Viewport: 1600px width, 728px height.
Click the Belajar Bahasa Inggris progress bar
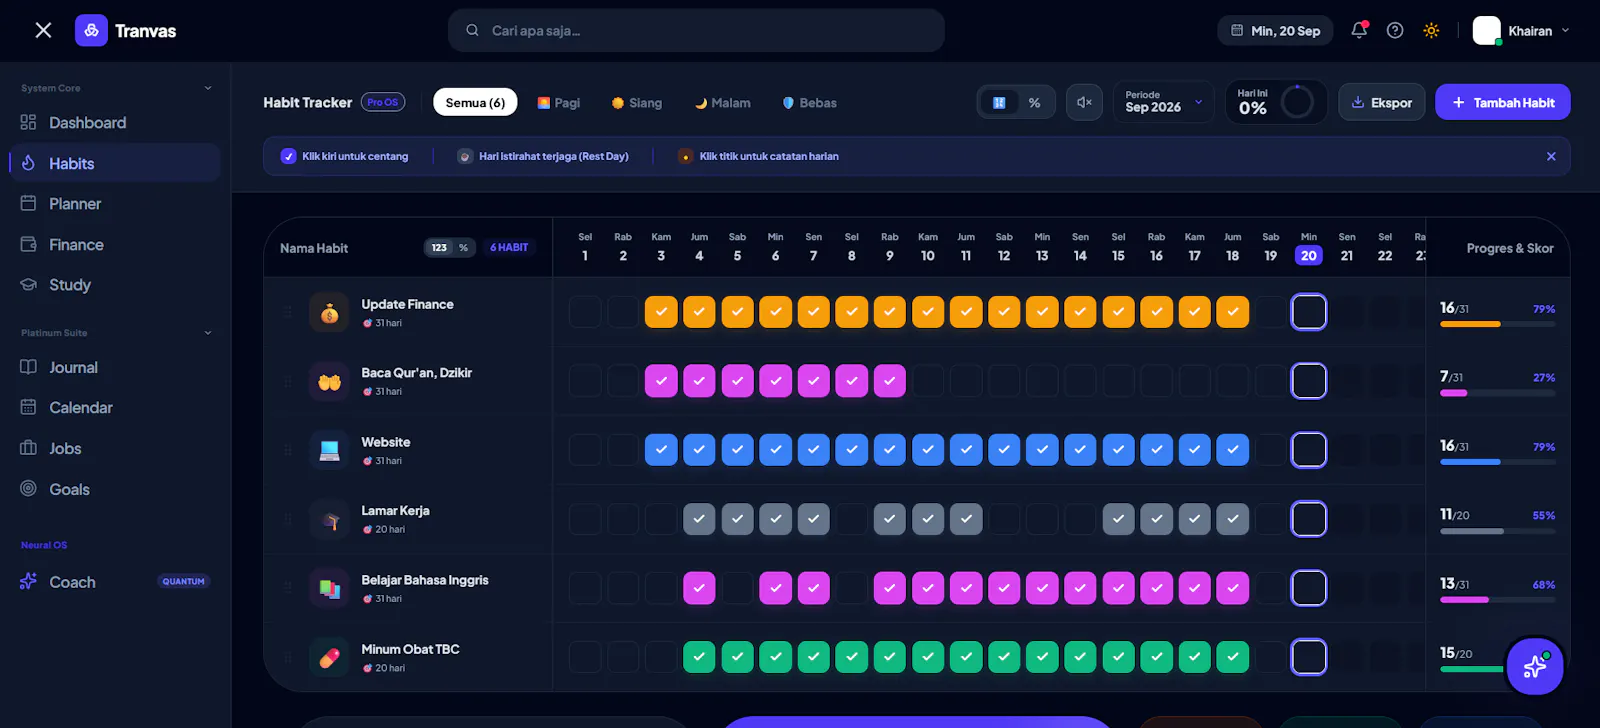[x=1498, y=600]
